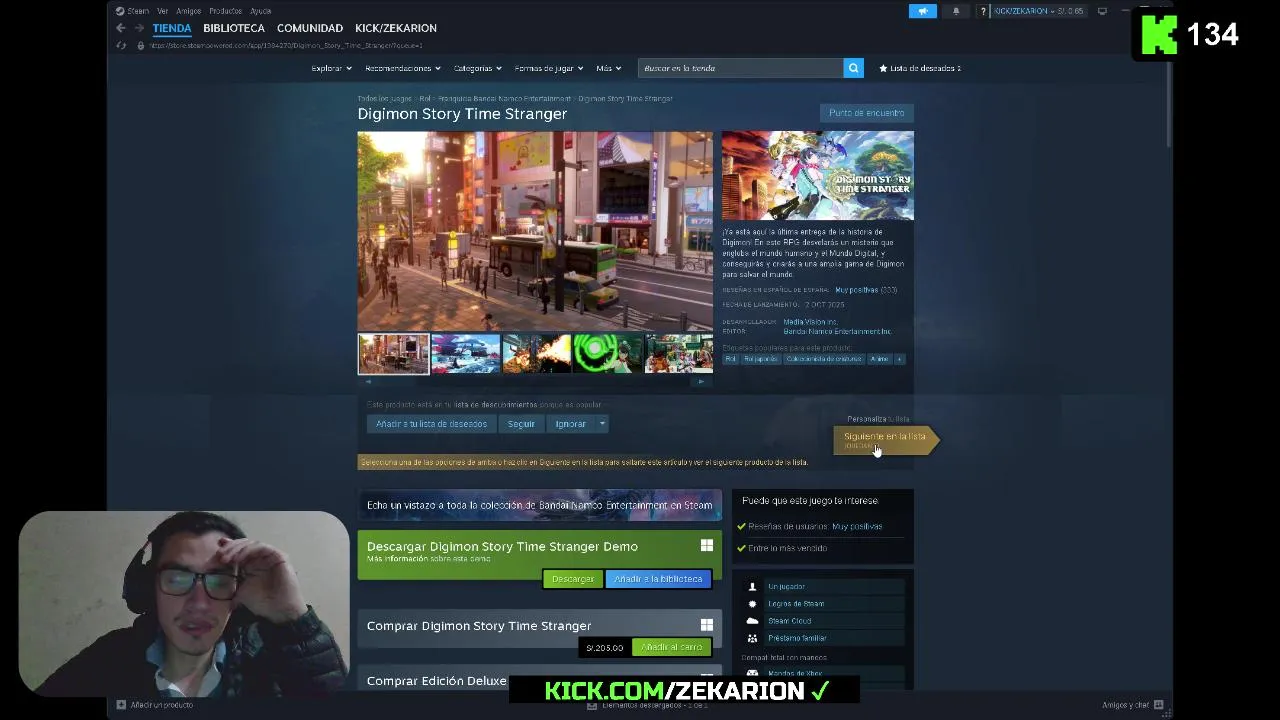The width and height of the screenshot is (1280, 720).
Task: Click the Steam achievements gear icon
Action: pos(752,603)
